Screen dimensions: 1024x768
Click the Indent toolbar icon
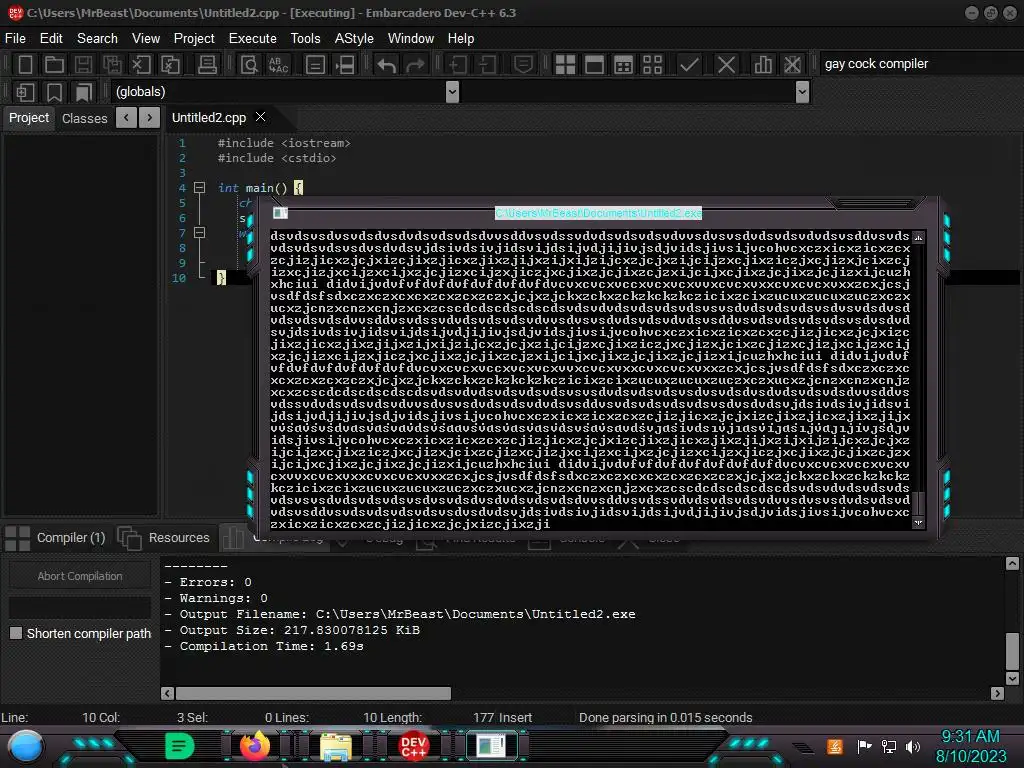[x=458, y=65]
